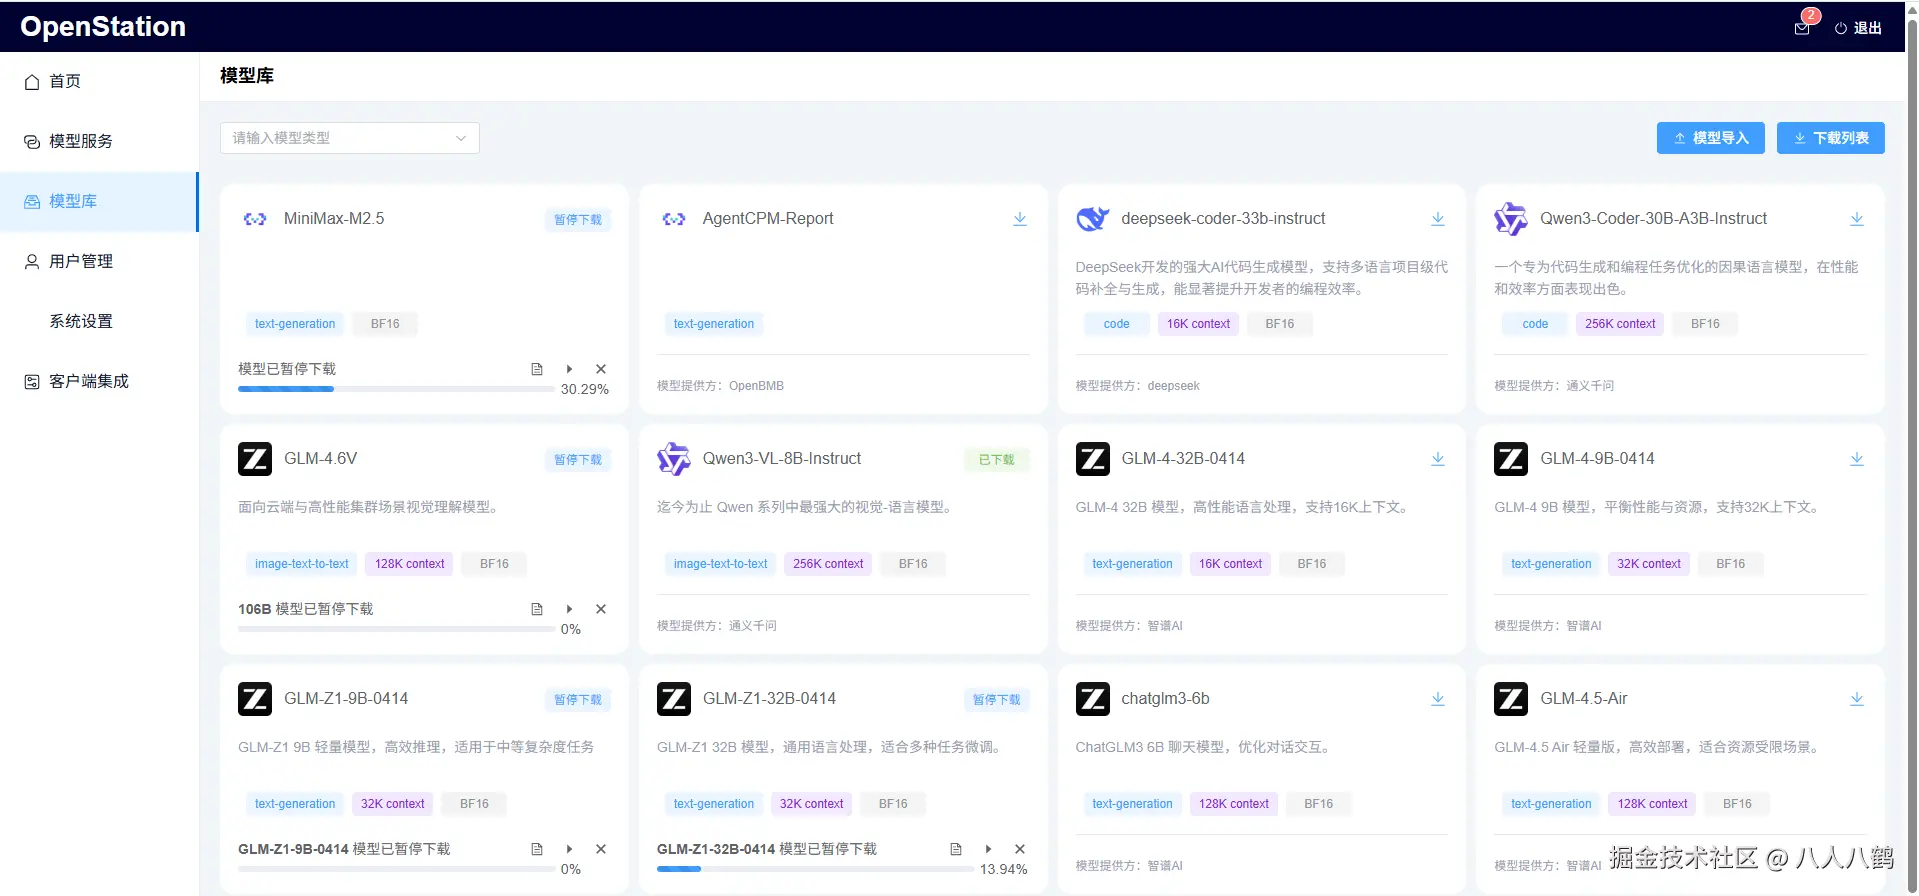Viewport: 1919px width, 896px height.
Task: Cancel GLM-Z1-9B-0414 download
Action: pos(601,849)
